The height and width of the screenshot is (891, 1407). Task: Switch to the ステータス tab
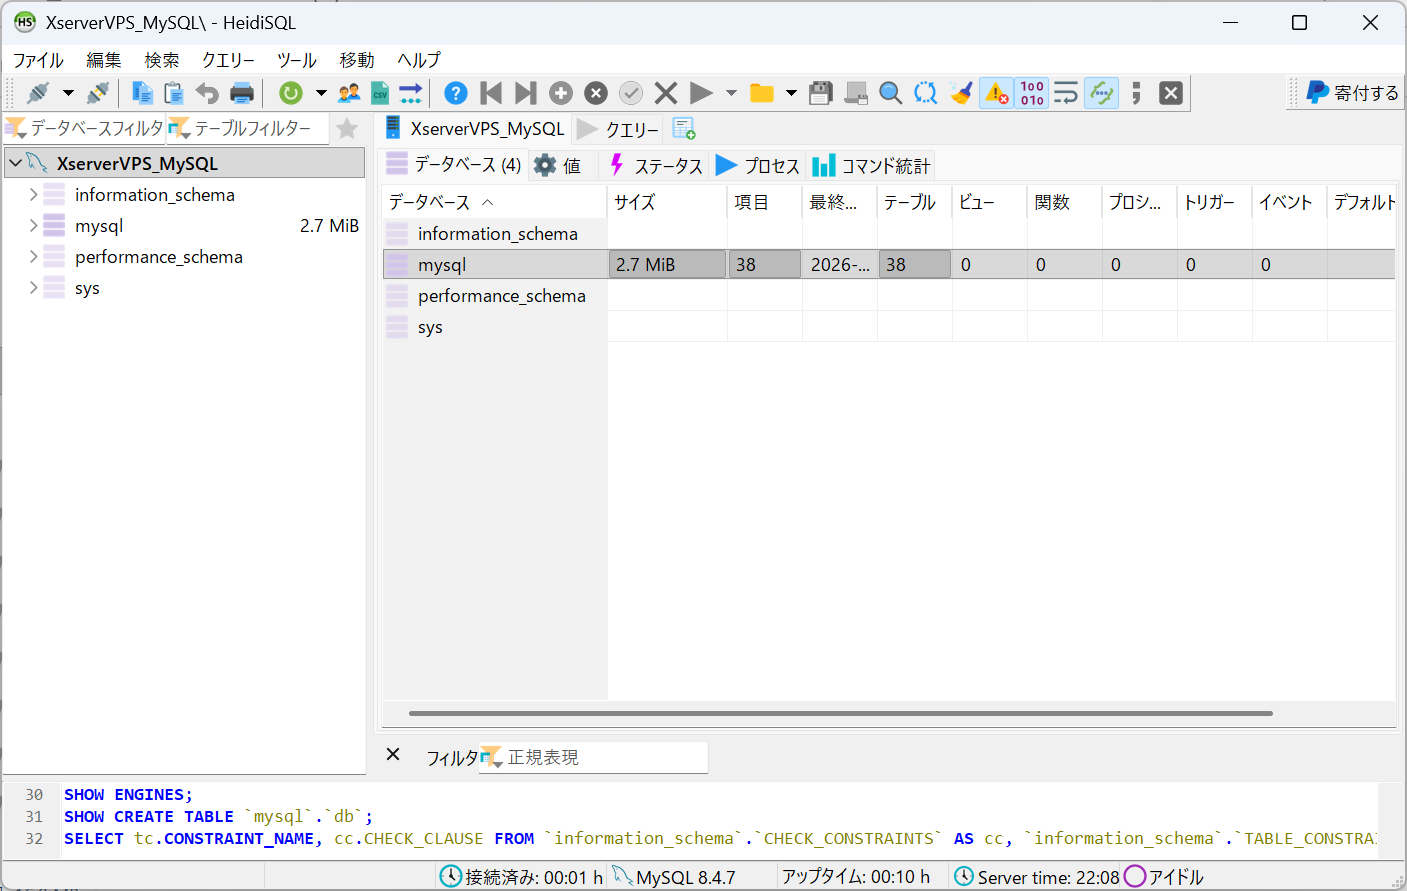pos(657,166)
